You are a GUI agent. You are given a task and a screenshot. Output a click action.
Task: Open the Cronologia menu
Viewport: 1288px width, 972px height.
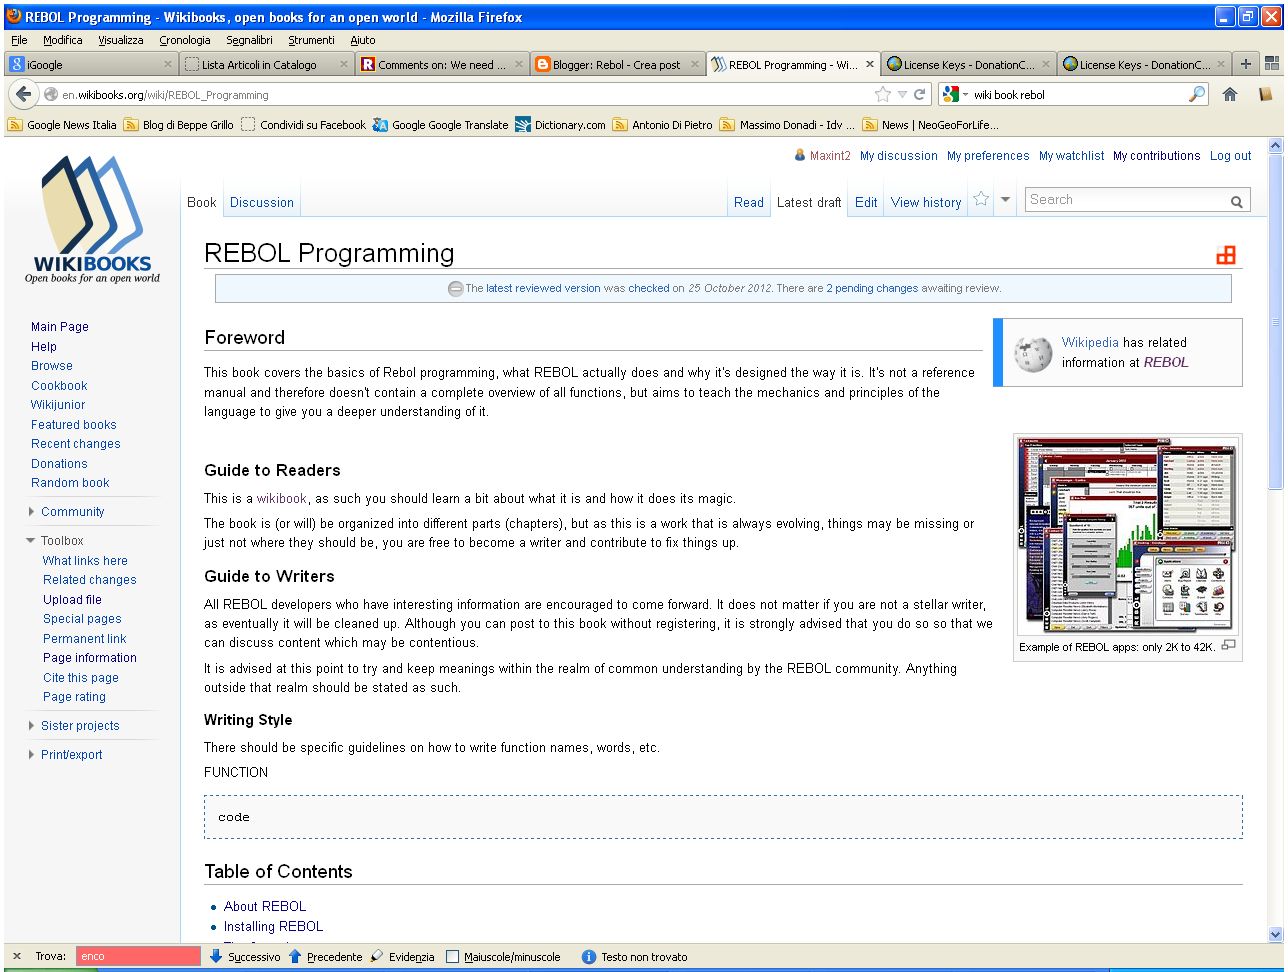[183, 40]
